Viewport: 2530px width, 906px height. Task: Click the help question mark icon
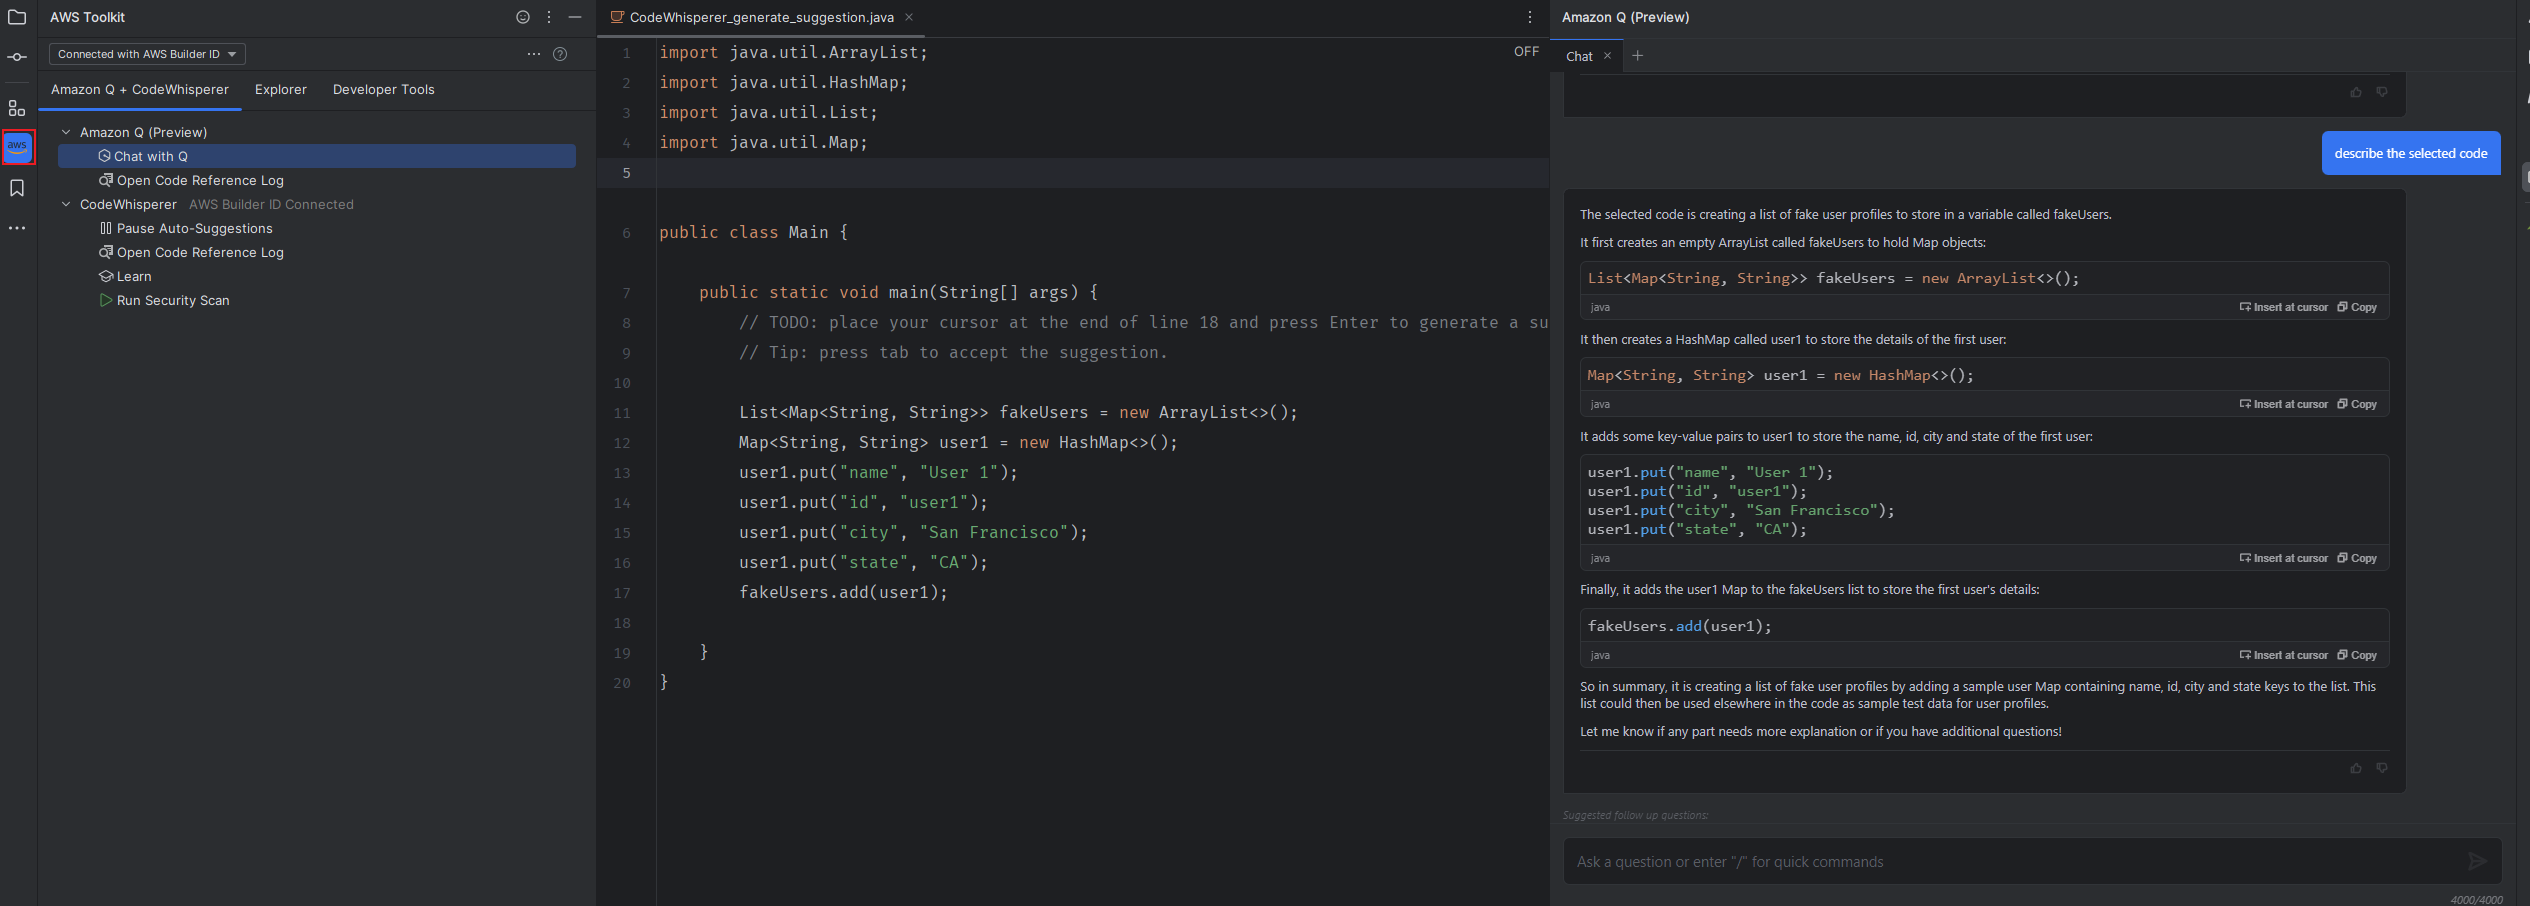pos(560,54)
